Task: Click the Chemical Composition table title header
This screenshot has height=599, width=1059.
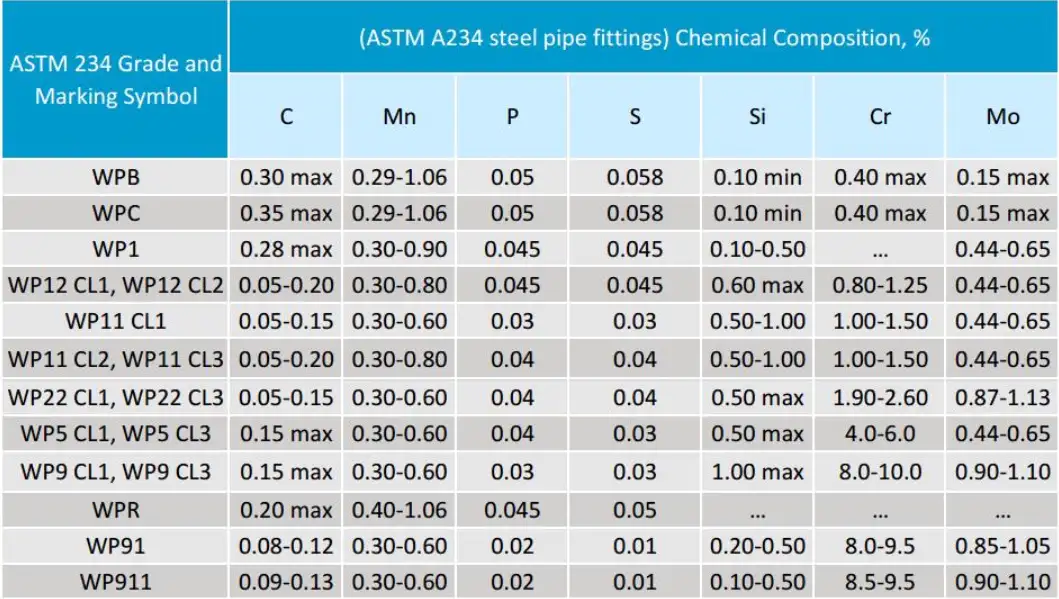Action: 644,38
